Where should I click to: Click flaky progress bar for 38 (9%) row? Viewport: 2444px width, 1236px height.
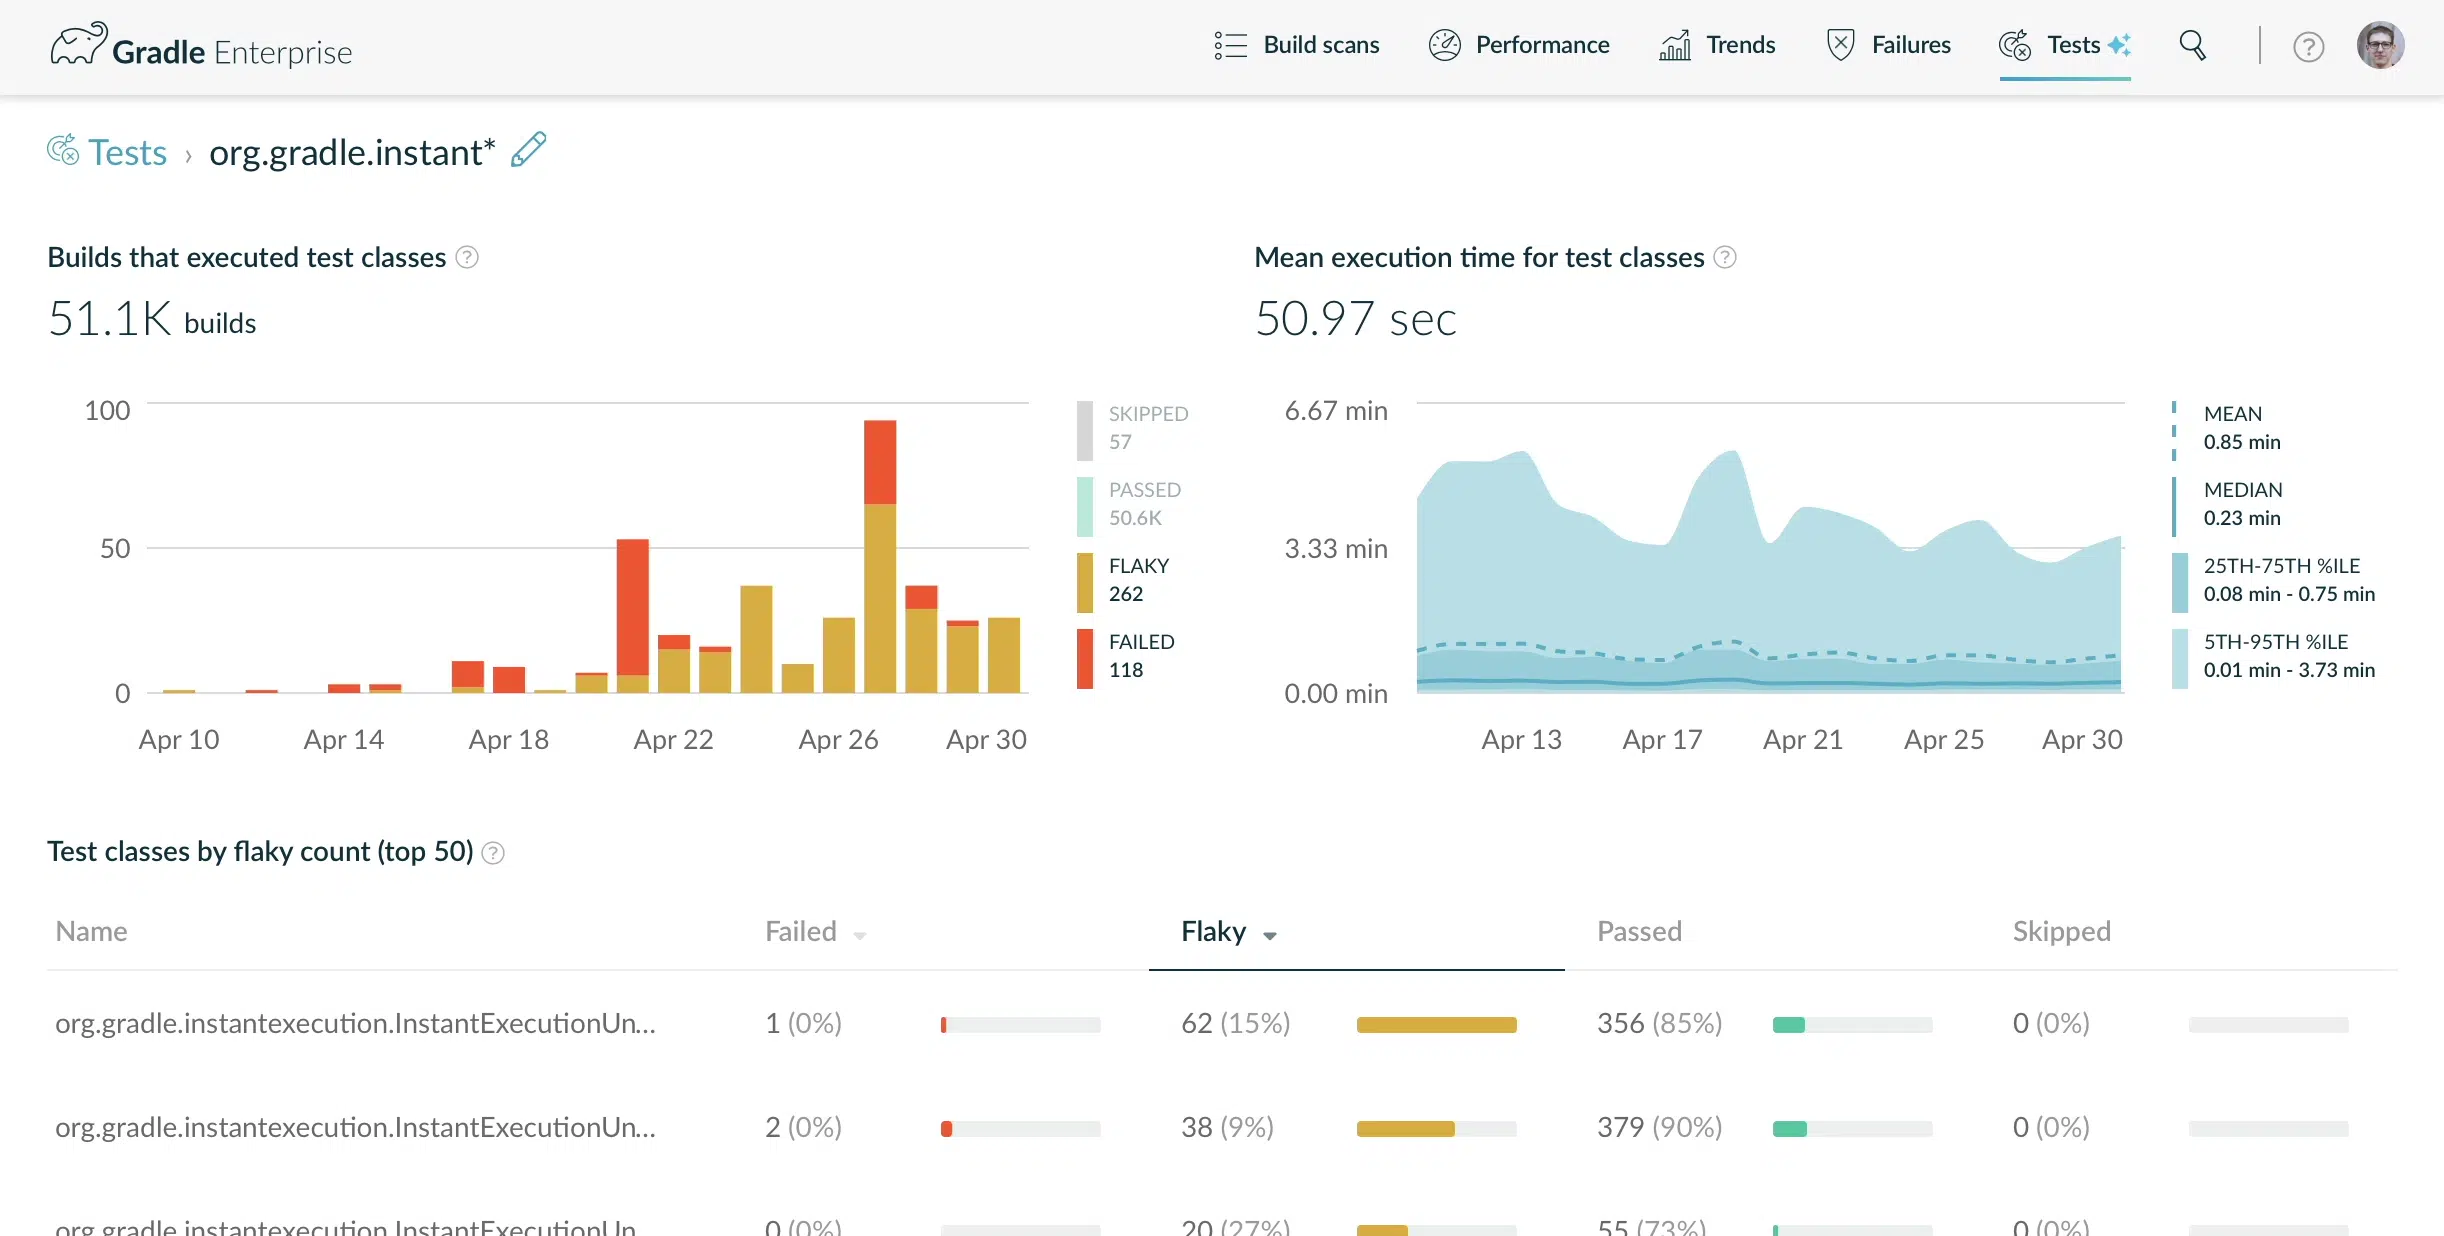[x=1436, y=1128]
